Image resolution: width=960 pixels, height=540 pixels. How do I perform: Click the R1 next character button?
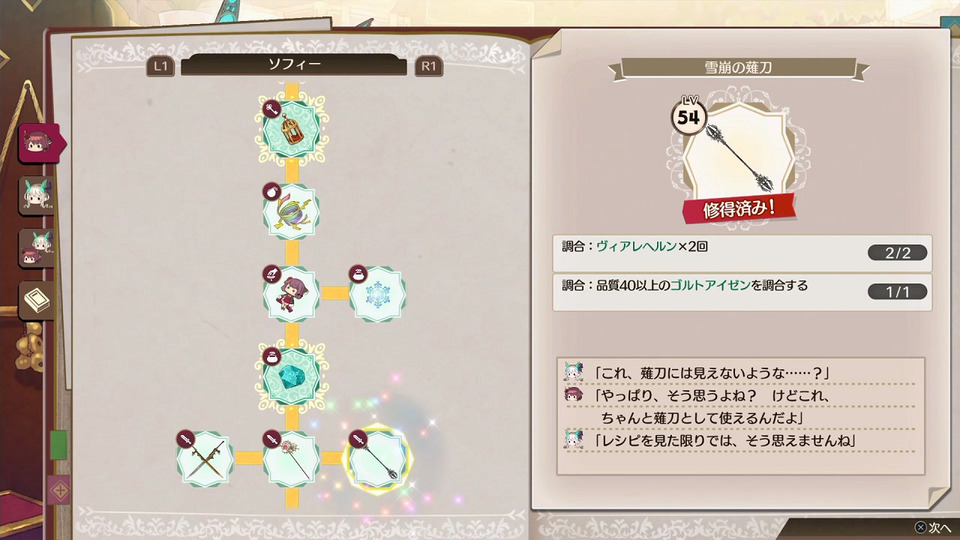[x=429, y=66]
